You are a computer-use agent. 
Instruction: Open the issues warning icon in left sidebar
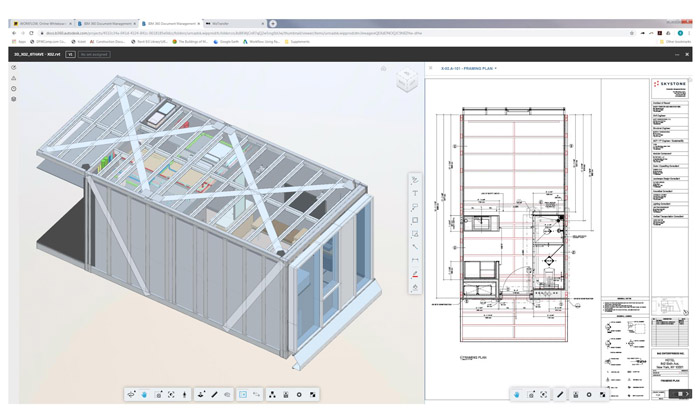coord(14,78)
